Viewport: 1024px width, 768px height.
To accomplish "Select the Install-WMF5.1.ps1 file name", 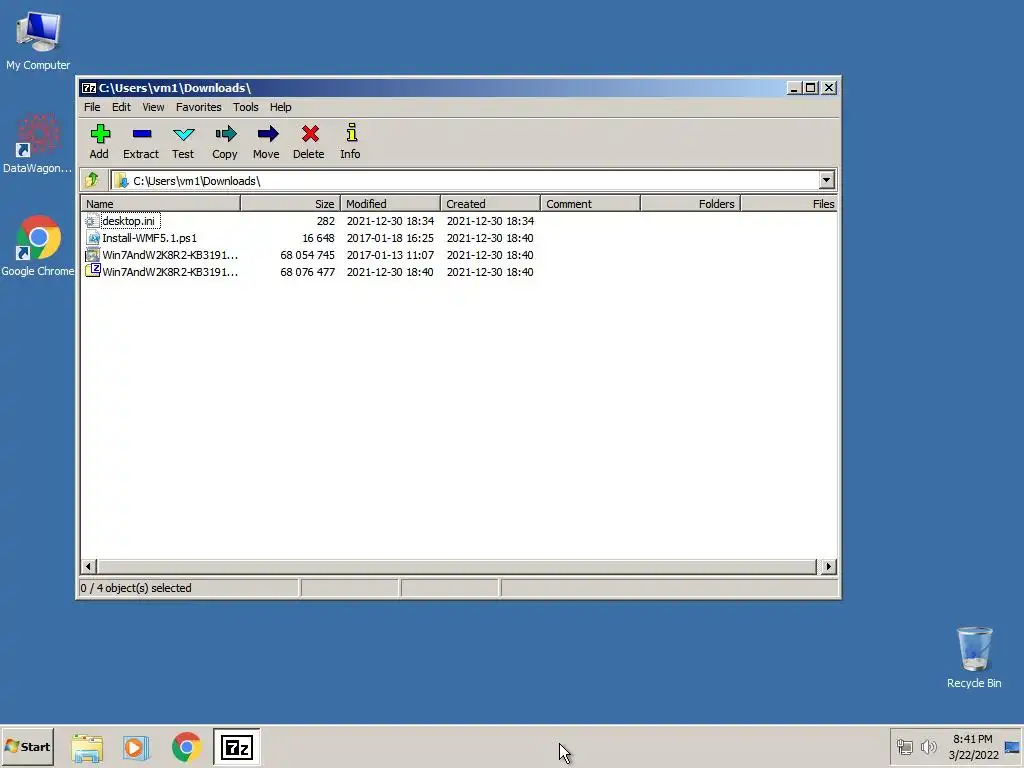I will point(150,238).
